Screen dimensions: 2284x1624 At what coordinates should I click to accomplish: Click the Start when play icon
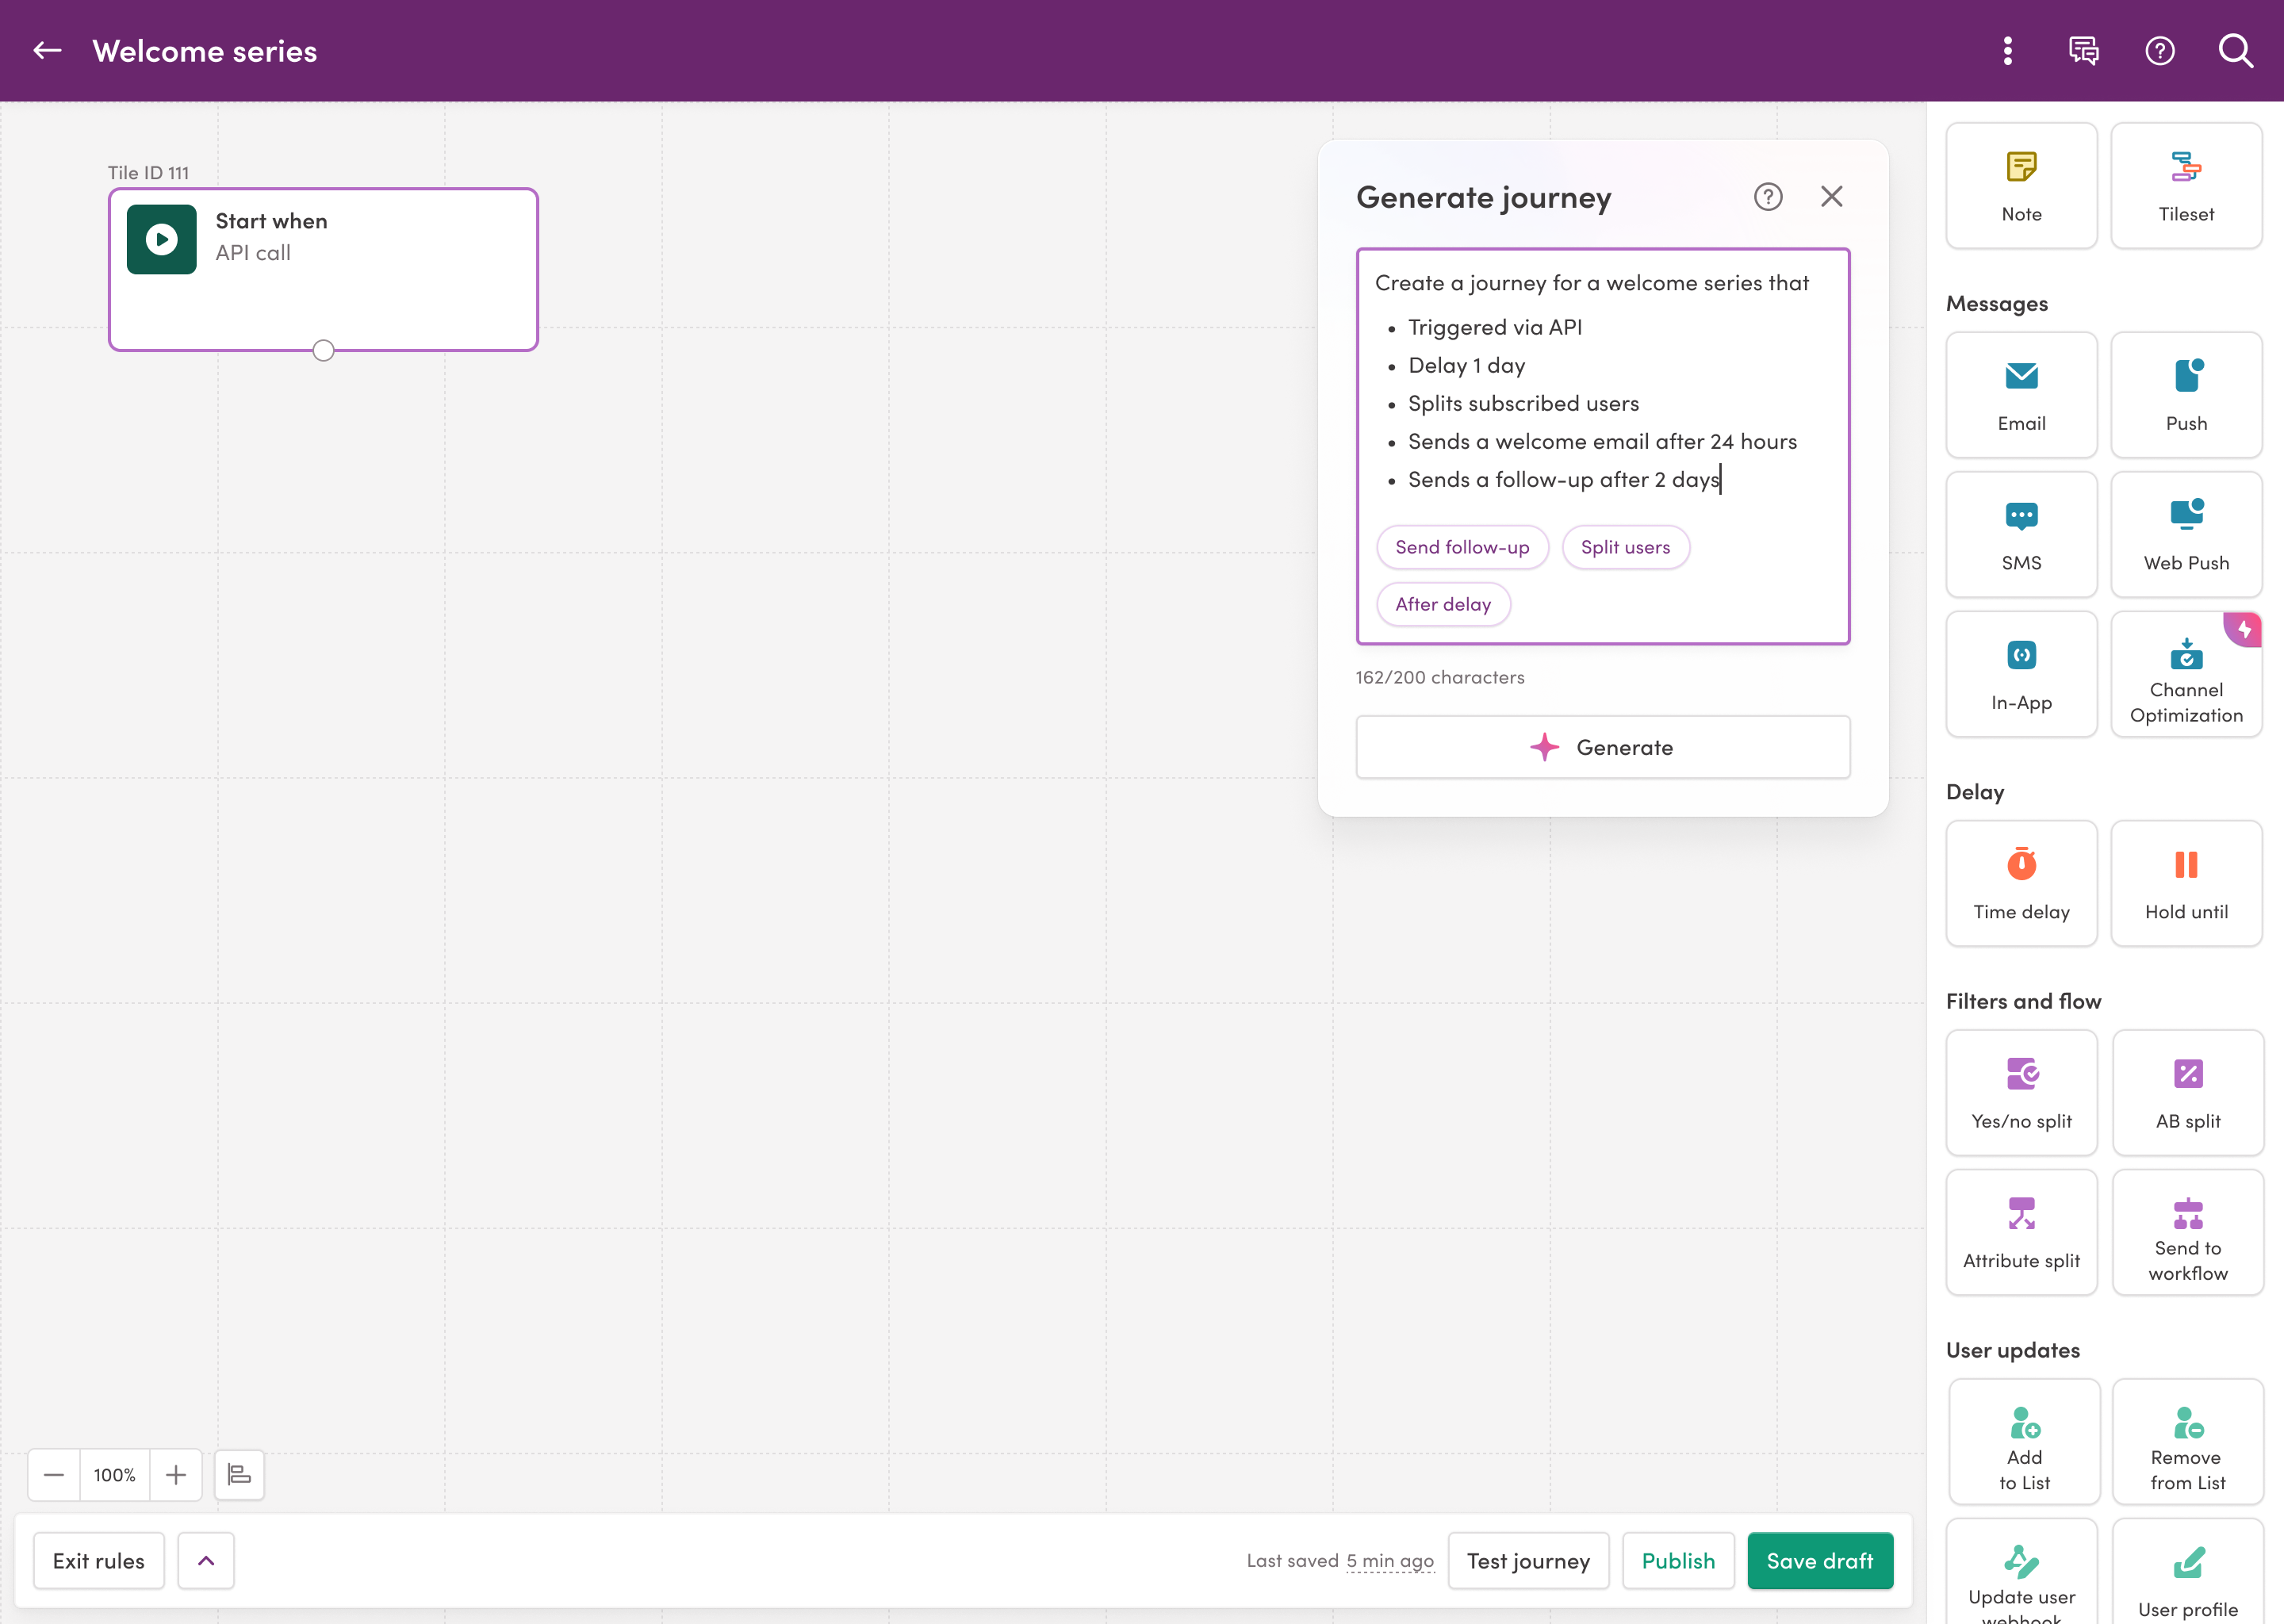click(x=162, y=239)
